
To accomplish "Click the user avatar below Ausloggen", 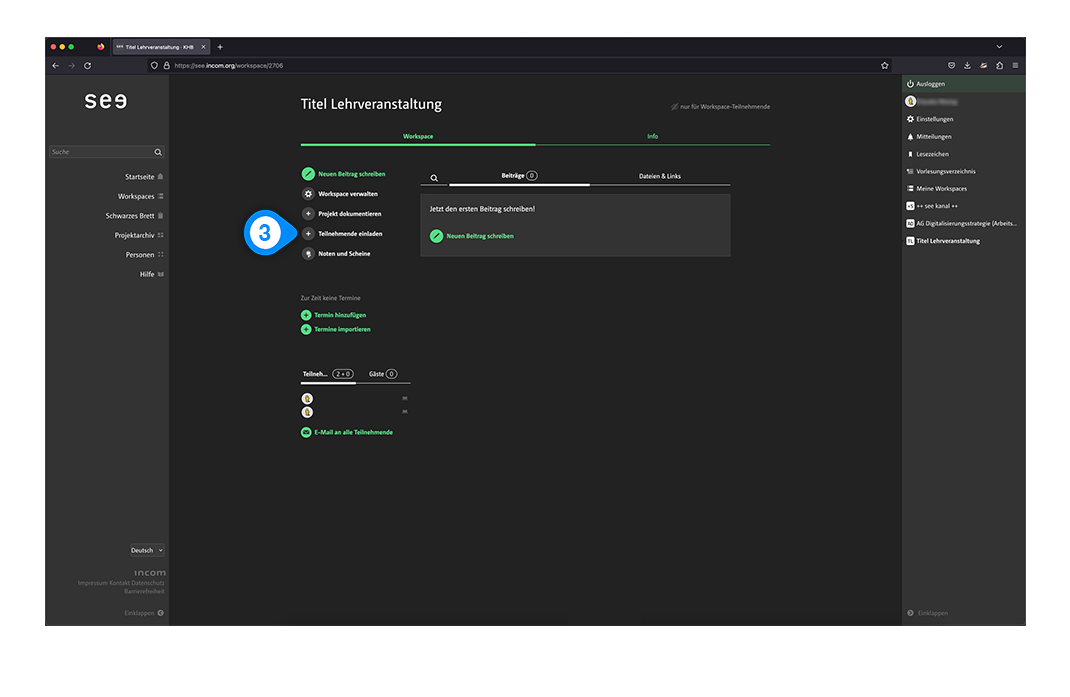I will tap(910, 102).
